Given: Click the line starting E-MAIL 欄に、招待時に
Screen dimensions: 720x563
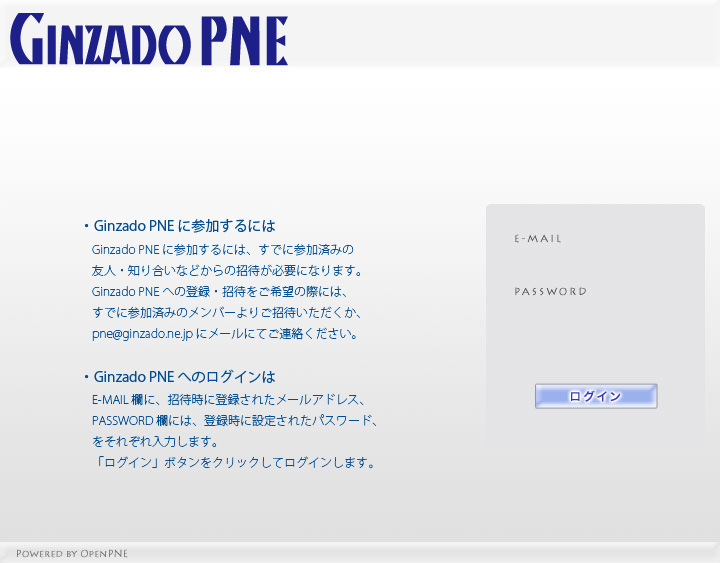Looking at the screenshot, I should [x=230, y=399].
